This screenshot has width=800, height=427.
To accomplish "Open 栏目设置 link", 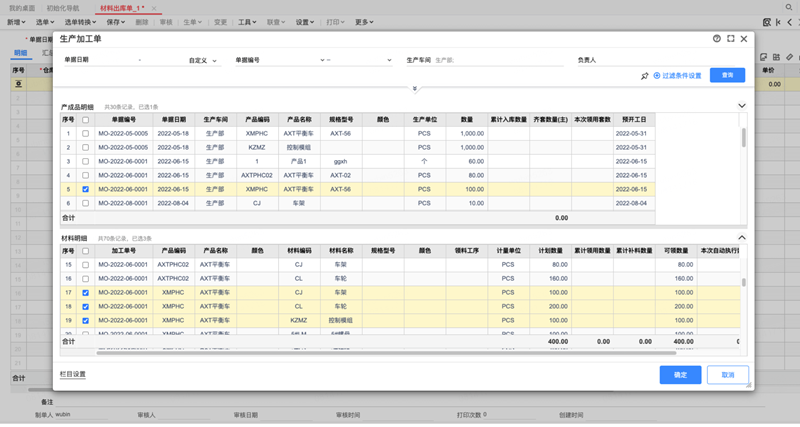I will coord(72,374).
